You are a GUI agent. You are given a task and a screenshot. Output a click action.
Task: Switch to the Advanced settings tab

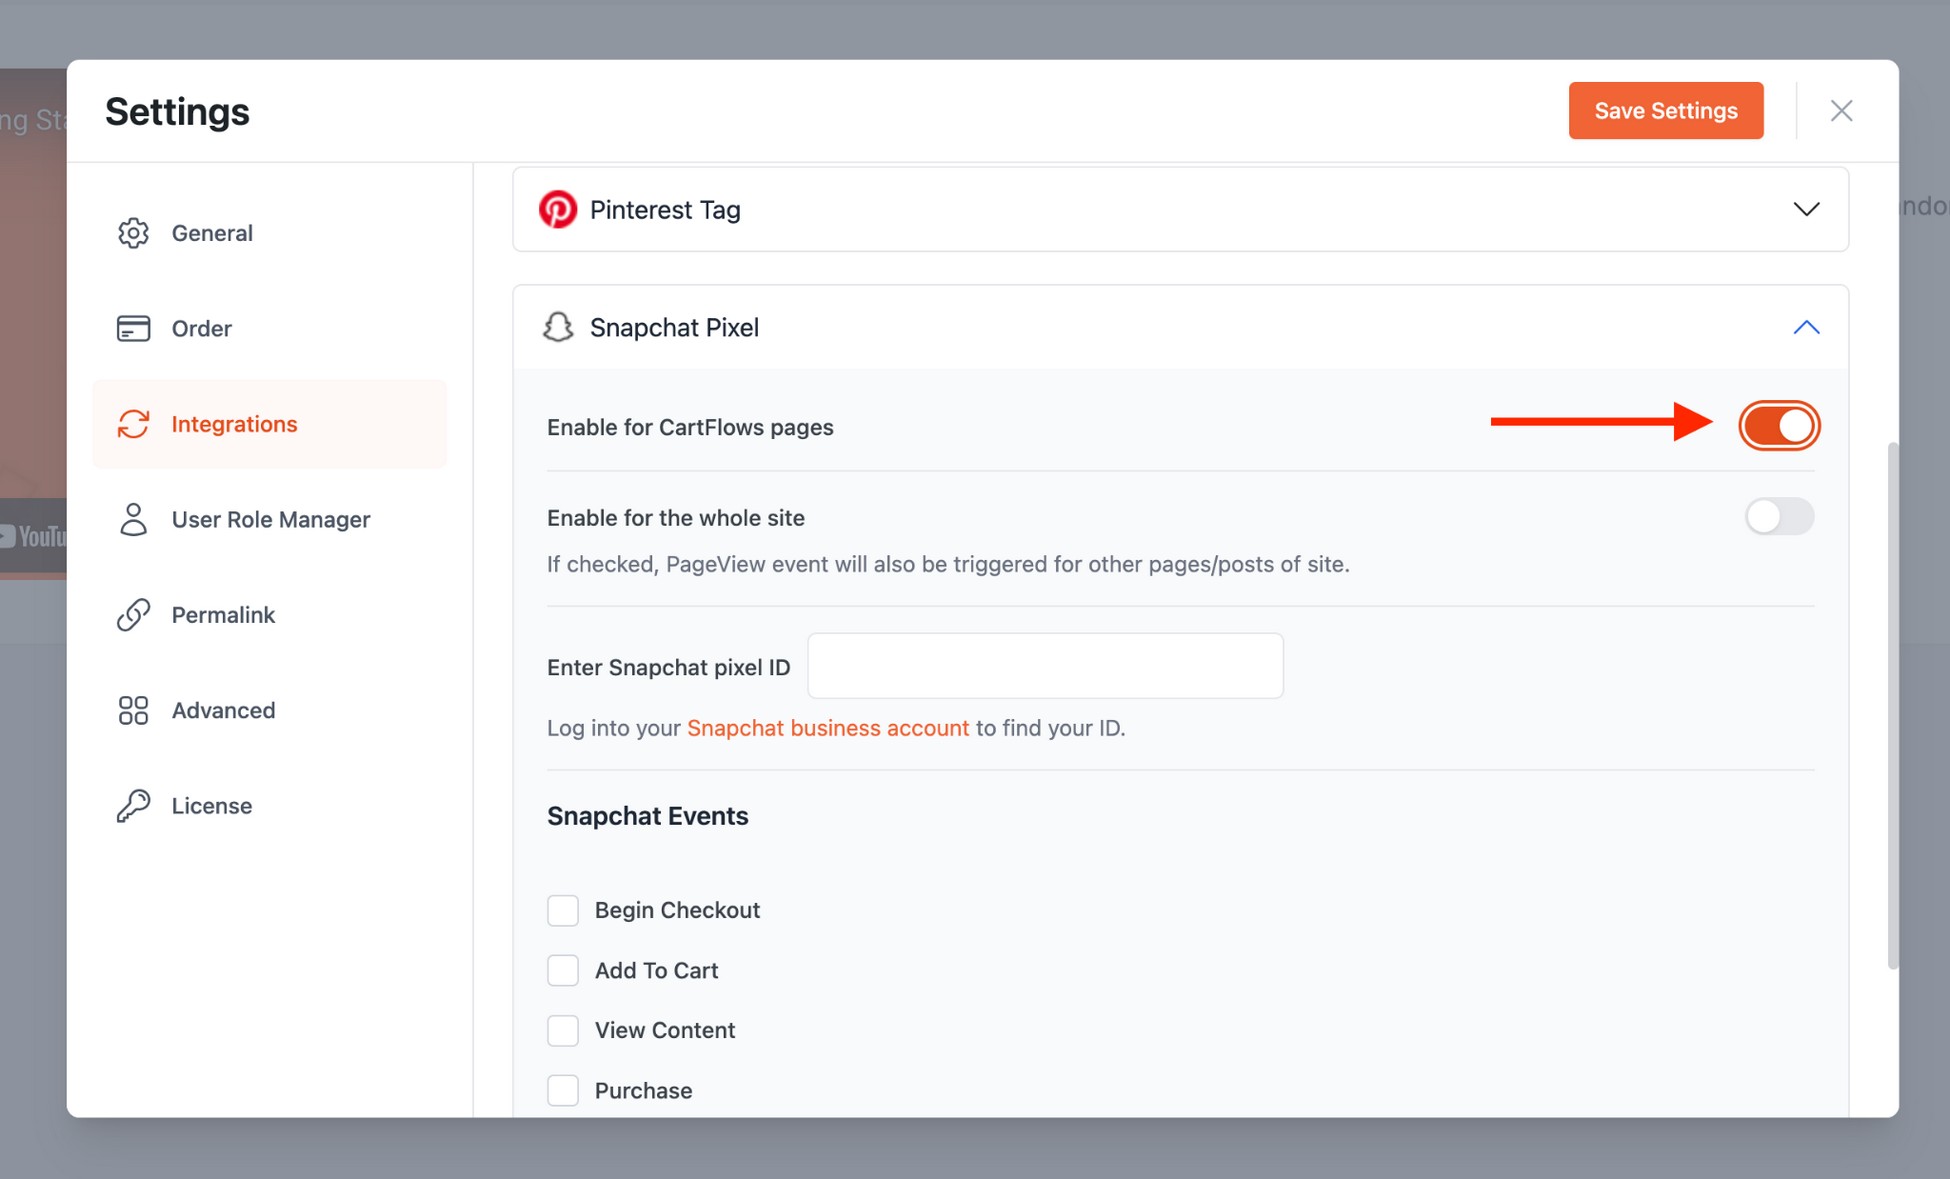click(223, 710)
